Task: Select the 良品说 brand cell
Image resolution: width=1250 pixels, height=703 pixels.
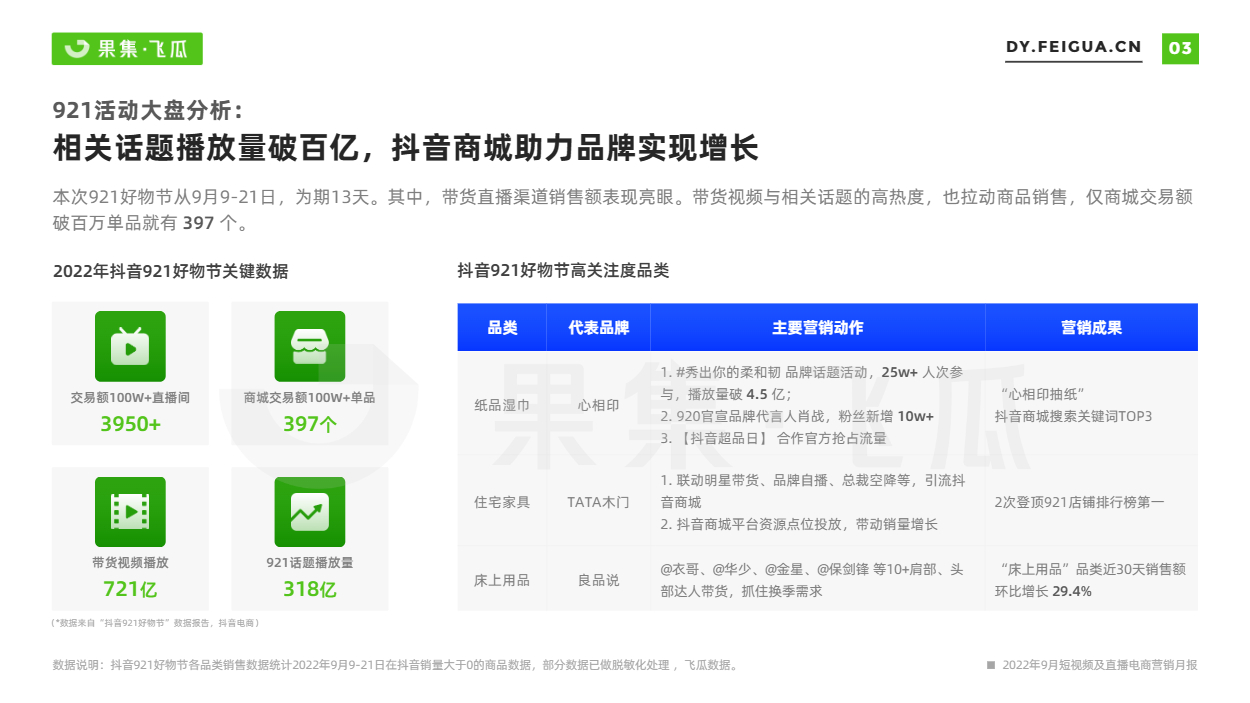Action: click(599, 580)
